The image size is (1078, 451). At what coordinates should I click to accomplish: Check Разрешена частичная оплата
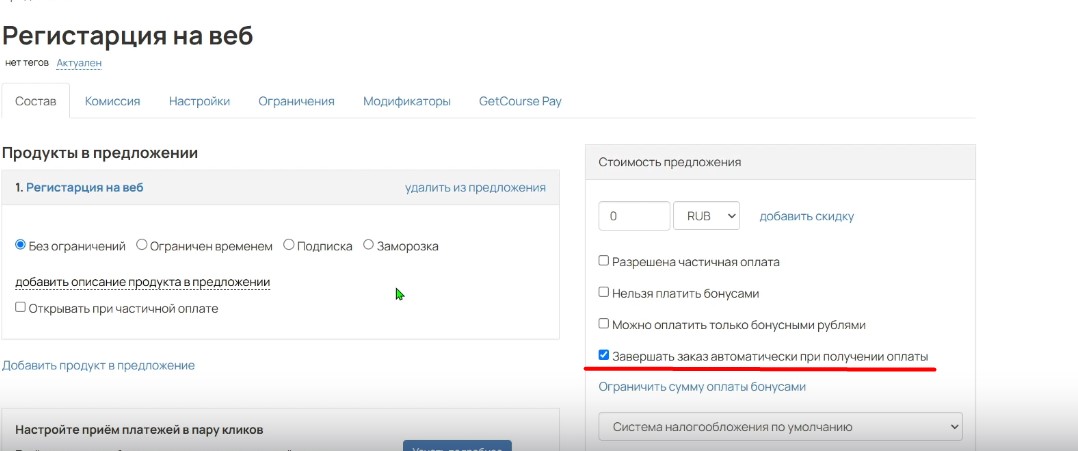click(604, 261)
